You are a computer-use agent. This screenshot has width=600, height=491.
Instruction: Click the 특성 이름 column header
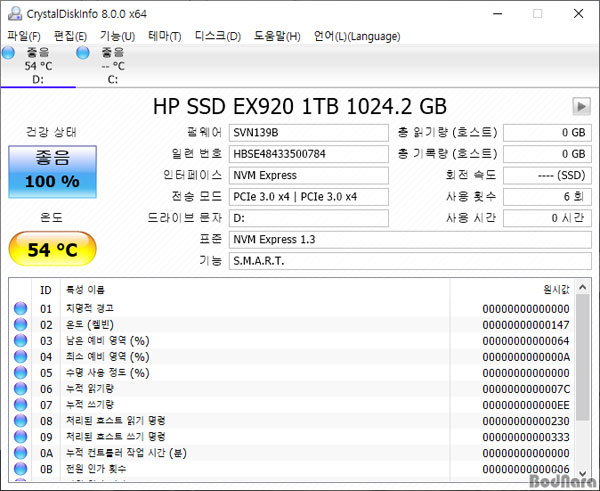tap(255, 290)
